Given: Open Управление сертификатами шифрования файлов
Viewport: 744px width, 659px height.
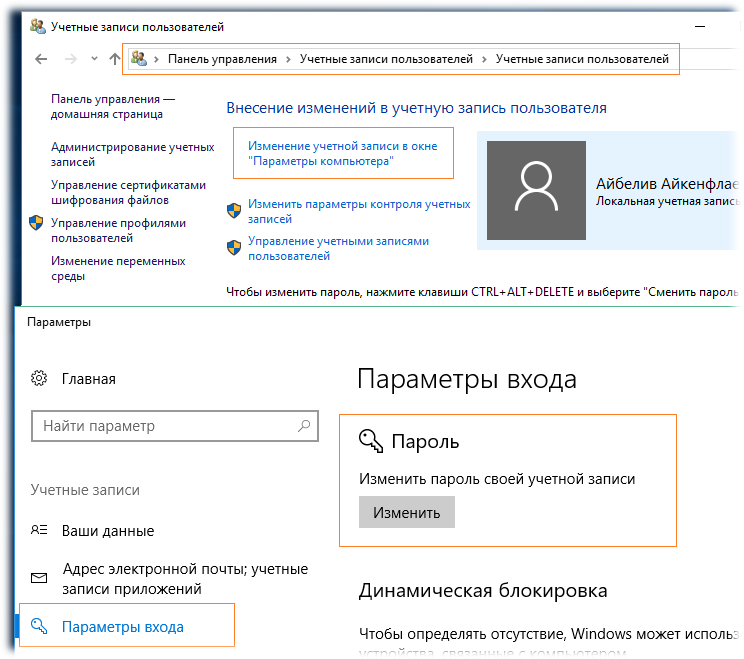Looking at the screenshot, I should click(128, 193).
